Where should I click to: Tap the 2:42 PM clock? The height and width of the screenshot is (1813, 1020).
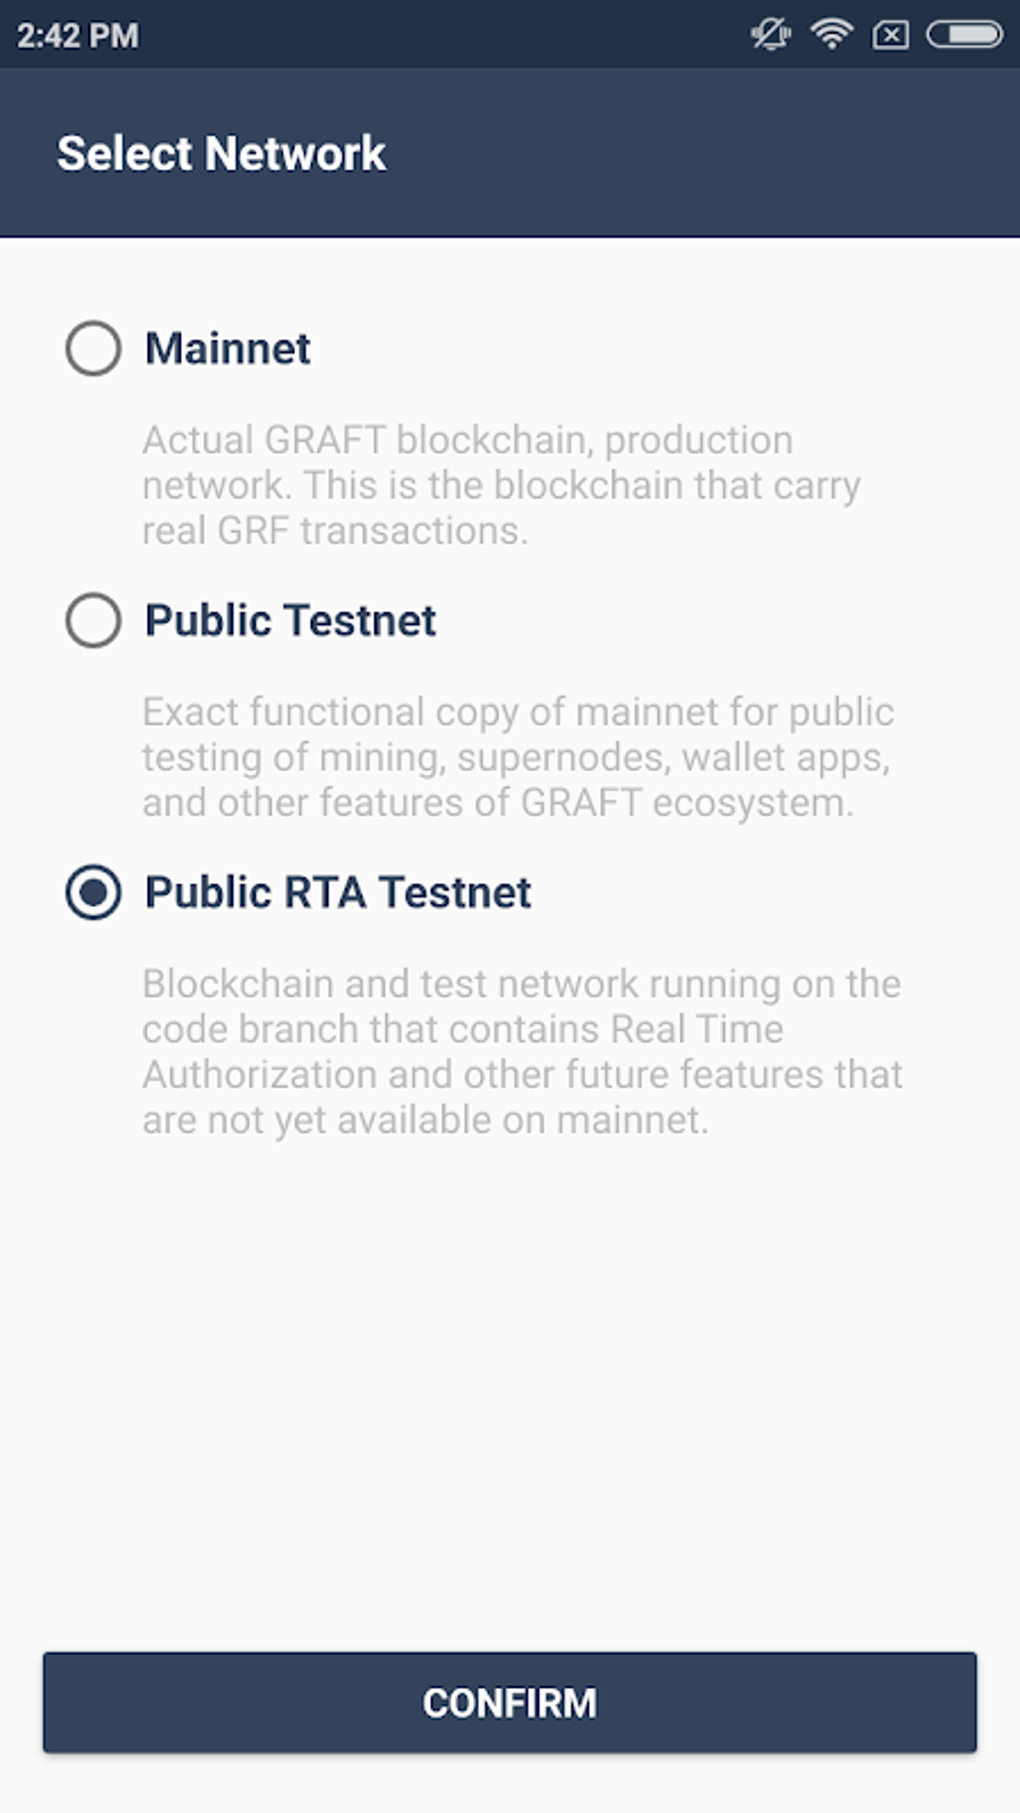[78, 36]
